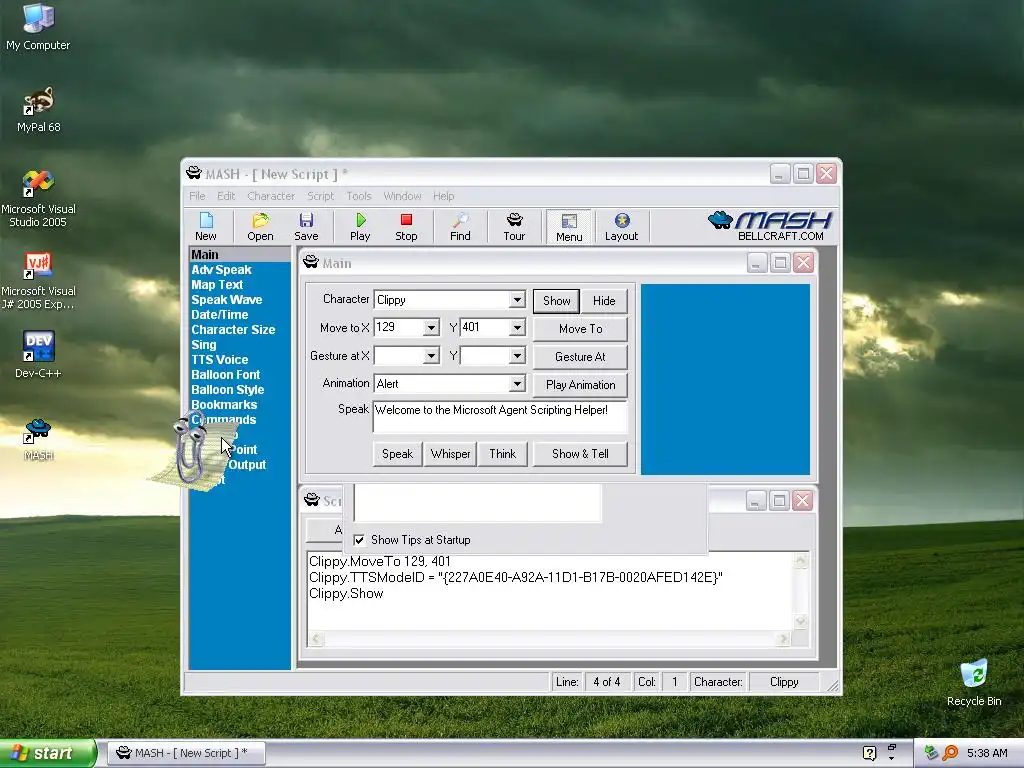The image size is (1024, 768).
Task: Open the Help menu
Action: [443, 196]
